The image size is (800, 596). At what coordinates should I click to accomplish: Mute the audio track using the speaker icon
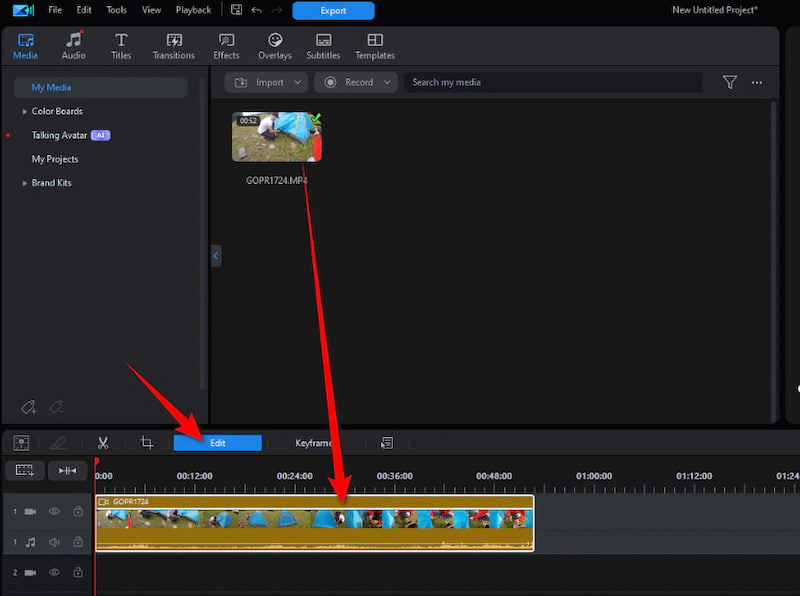53,542
